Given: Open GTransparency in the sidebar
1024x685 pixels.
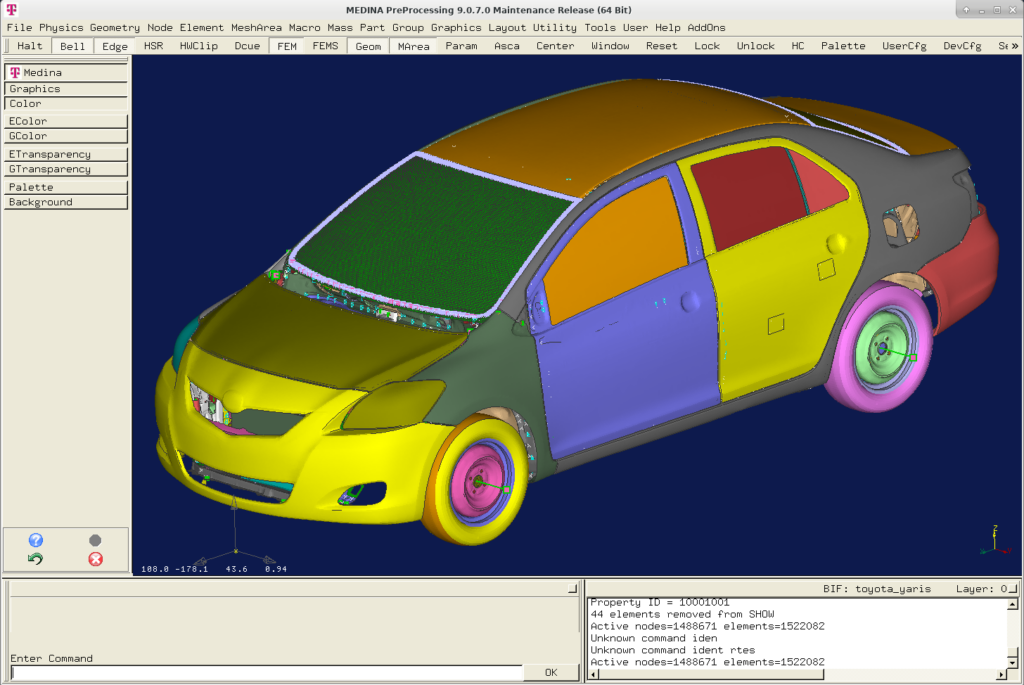Looking at the screenshot, I should pos(65,169).
